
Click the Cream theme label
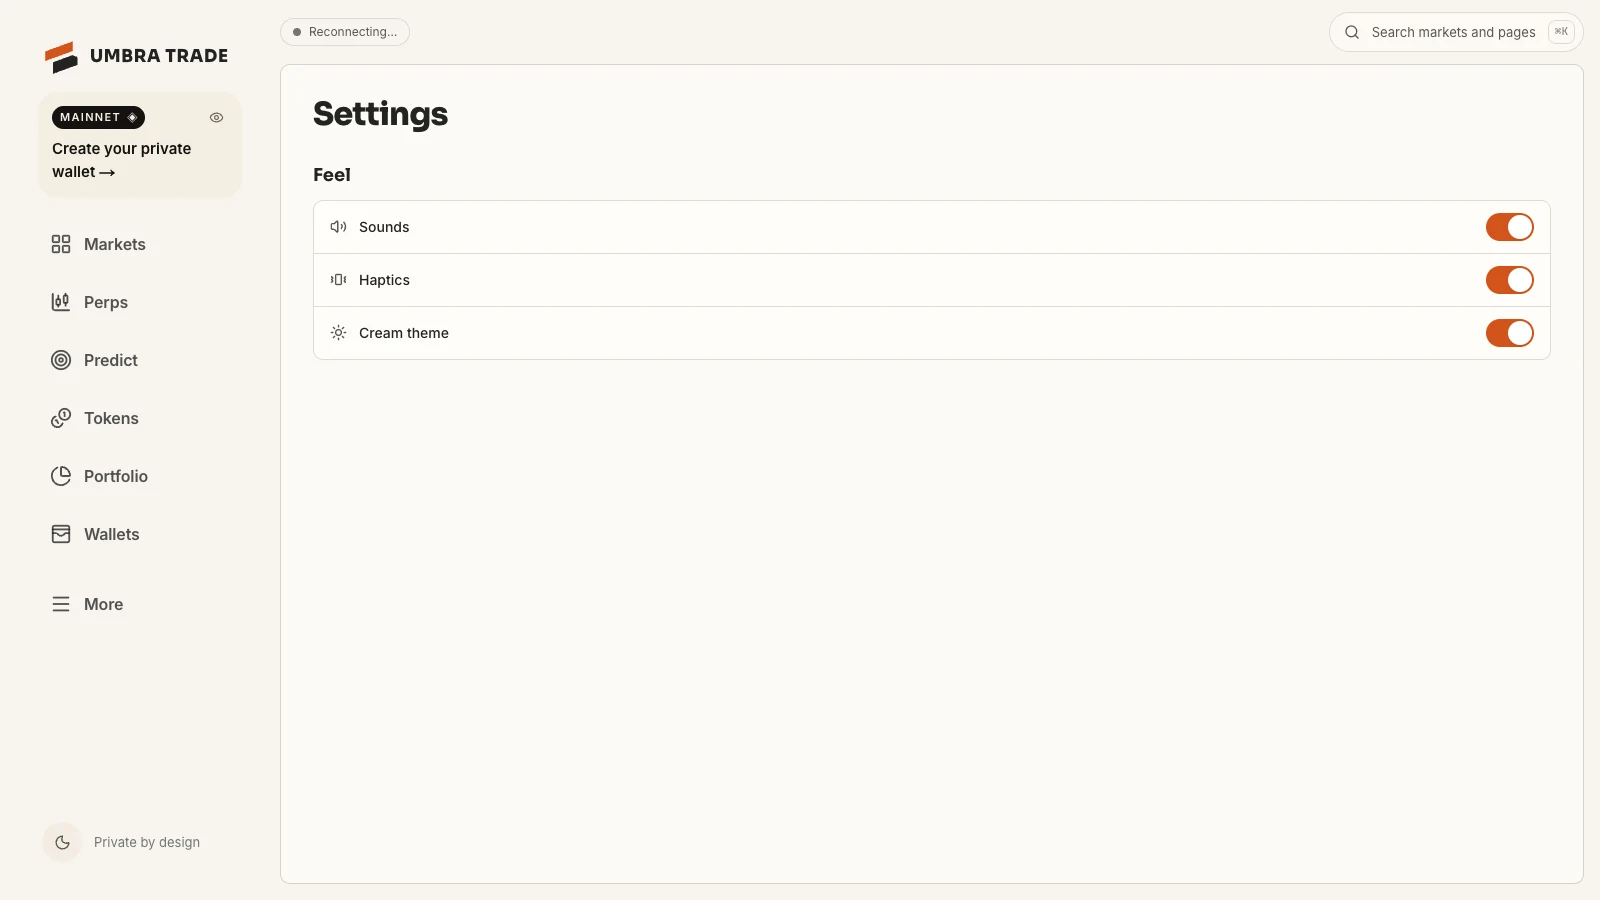(x=404, y=333)
